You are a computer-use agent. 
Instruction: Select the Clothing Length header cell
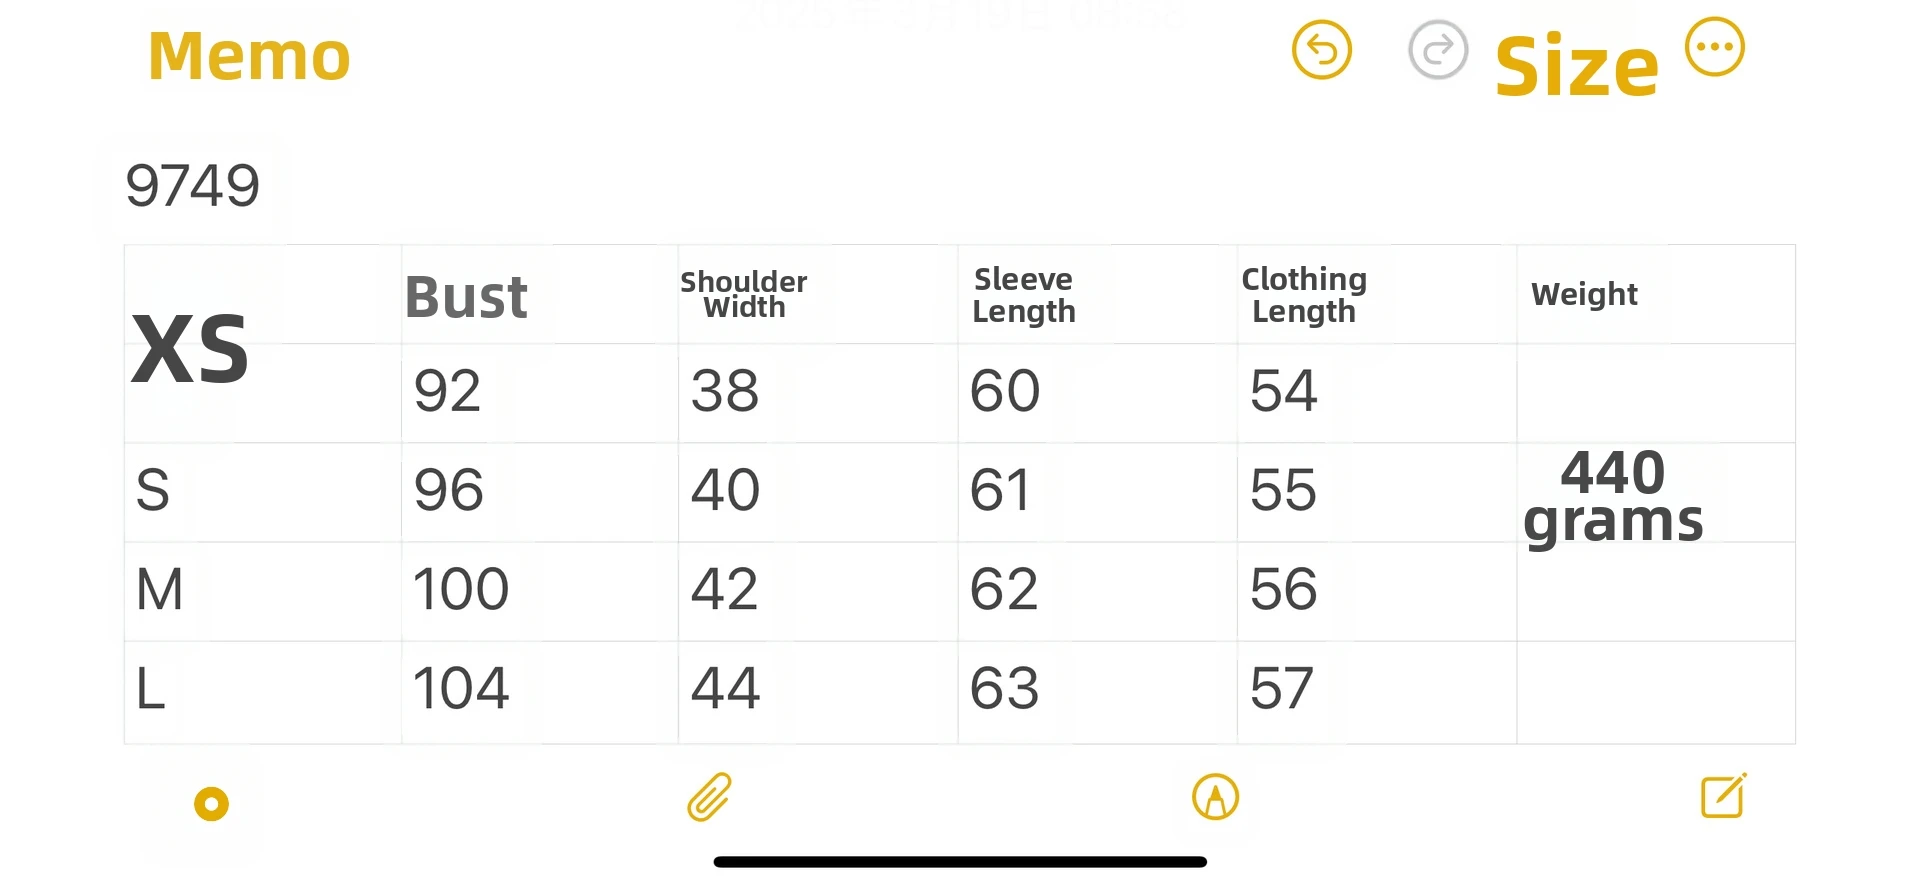(1303, 295)
